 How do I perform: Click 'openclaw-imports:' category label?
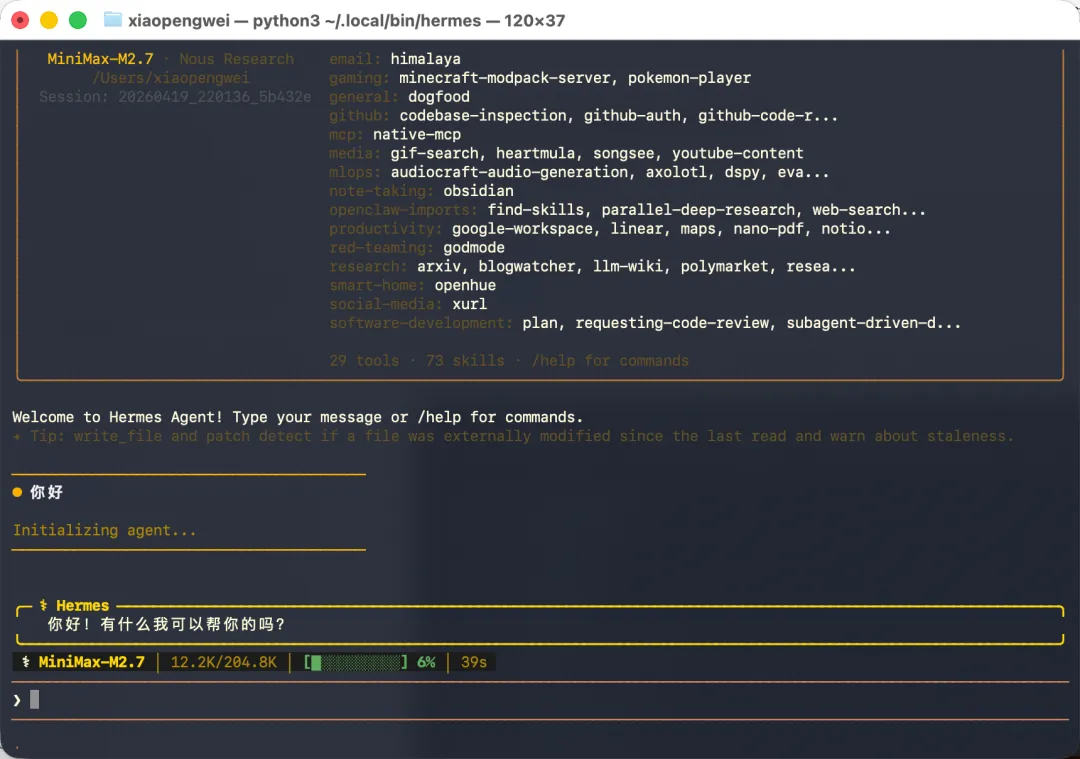(x=403, y=209)
